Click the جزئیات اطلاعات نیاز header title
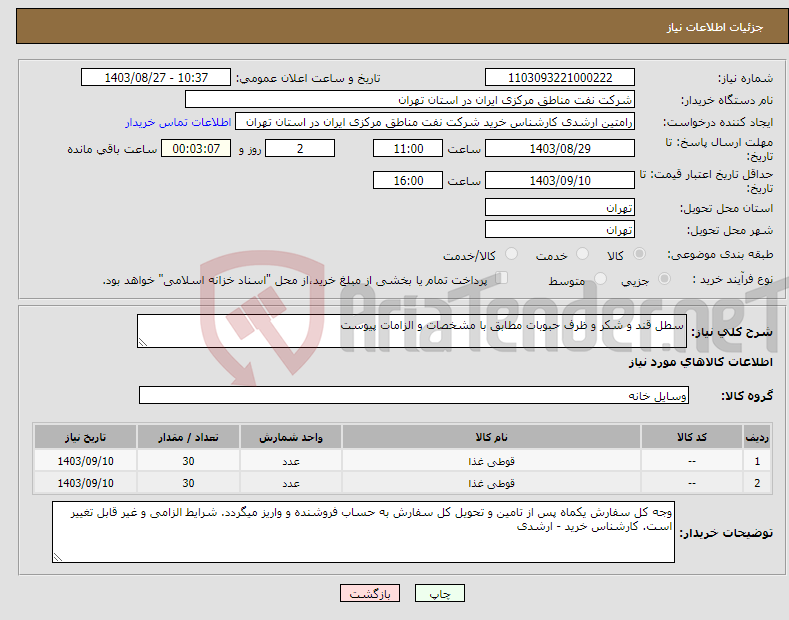Image resolution: width=789 pixels, height=620 pixels. pyautogui.click(x=715, y=27)
